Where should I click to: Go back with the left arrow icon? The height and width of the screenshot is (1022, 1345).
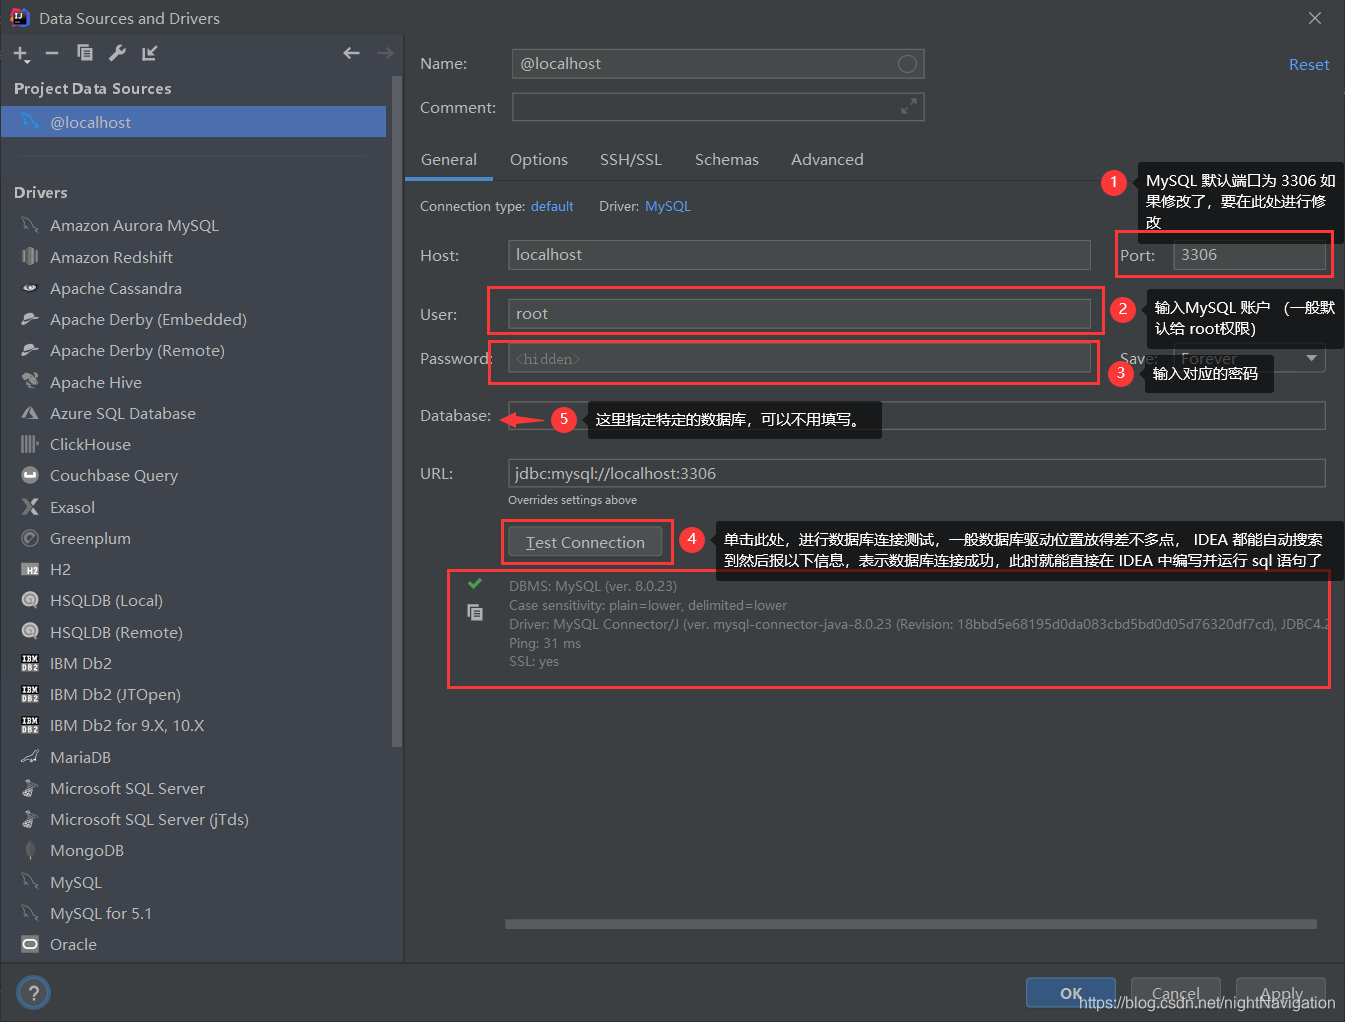tap(351, 53)
